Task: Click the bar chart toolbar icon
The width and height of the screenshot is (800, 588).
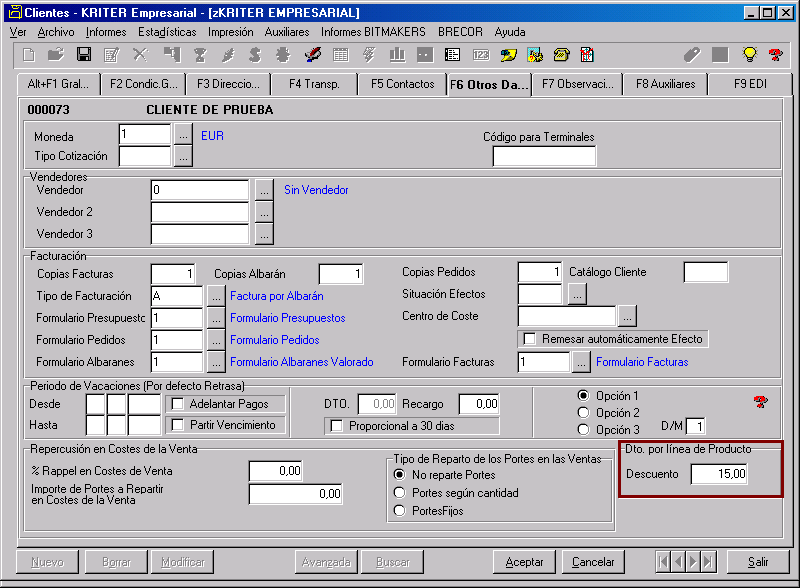Action: [x=397, y=55]
